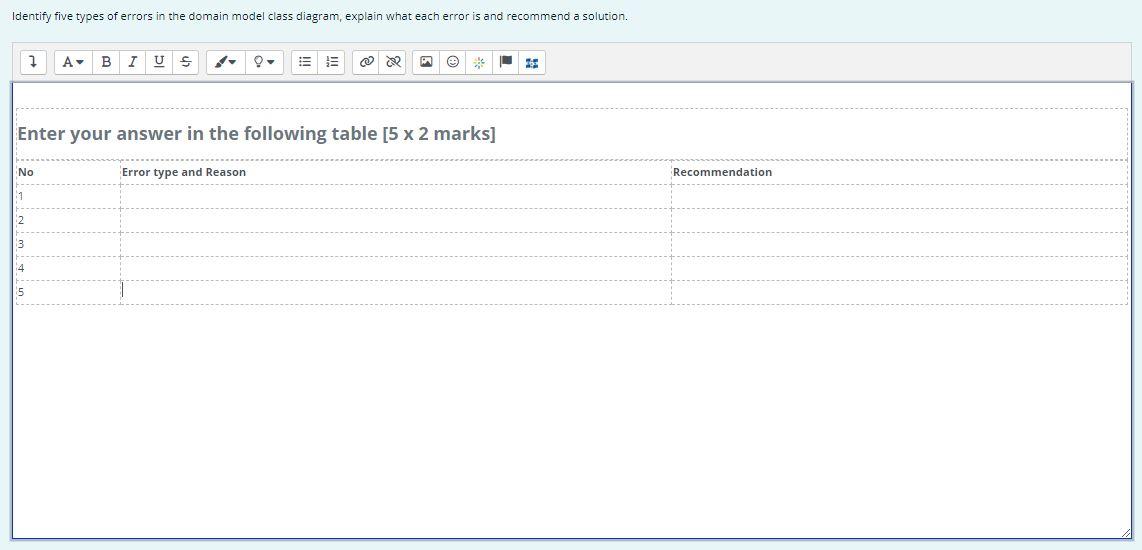The image size is (1142, 550).
Task: Open the background colour lightbulb dropdown
Action: [264, 63]
